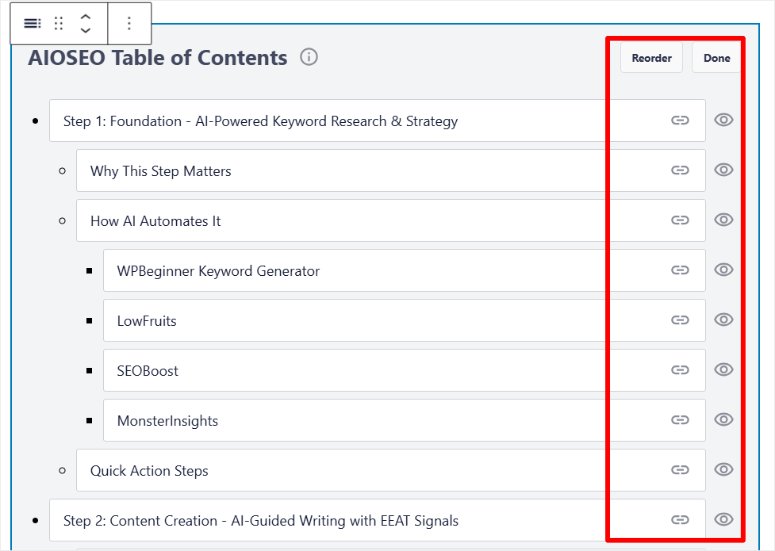The height and width of the screenshot is (551, 775).
Task: Click the link icon for SEOBoost heading
Action: 680,370
